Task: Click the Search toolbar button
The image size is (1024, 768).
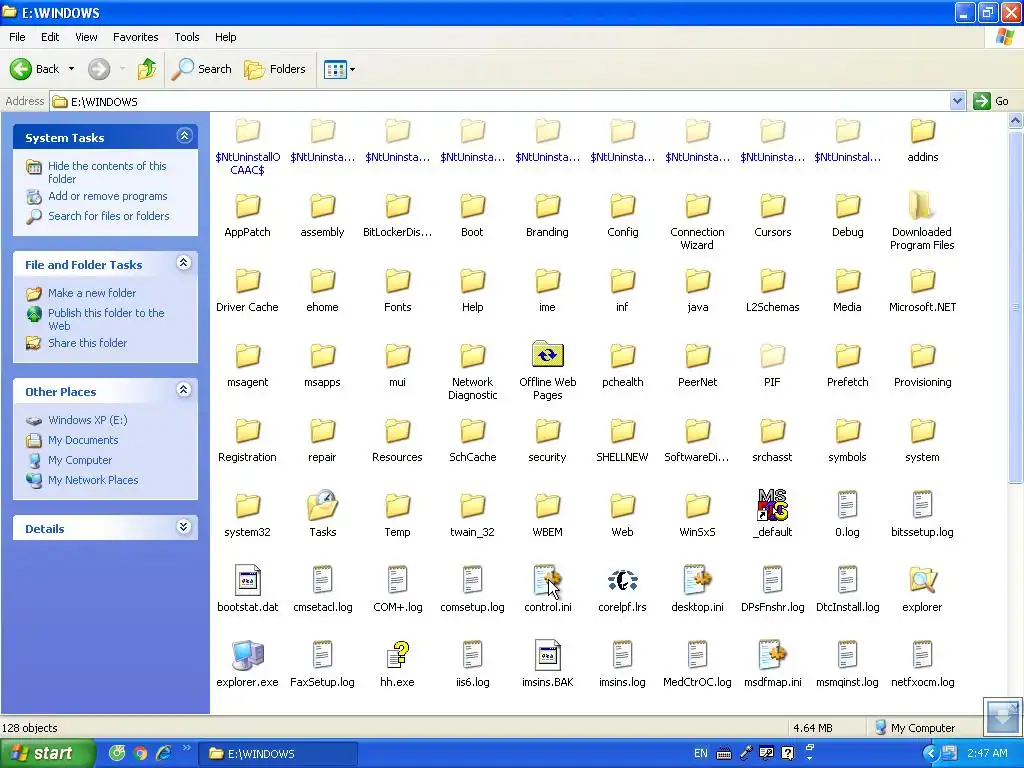Action: click(x=202, y=69)
